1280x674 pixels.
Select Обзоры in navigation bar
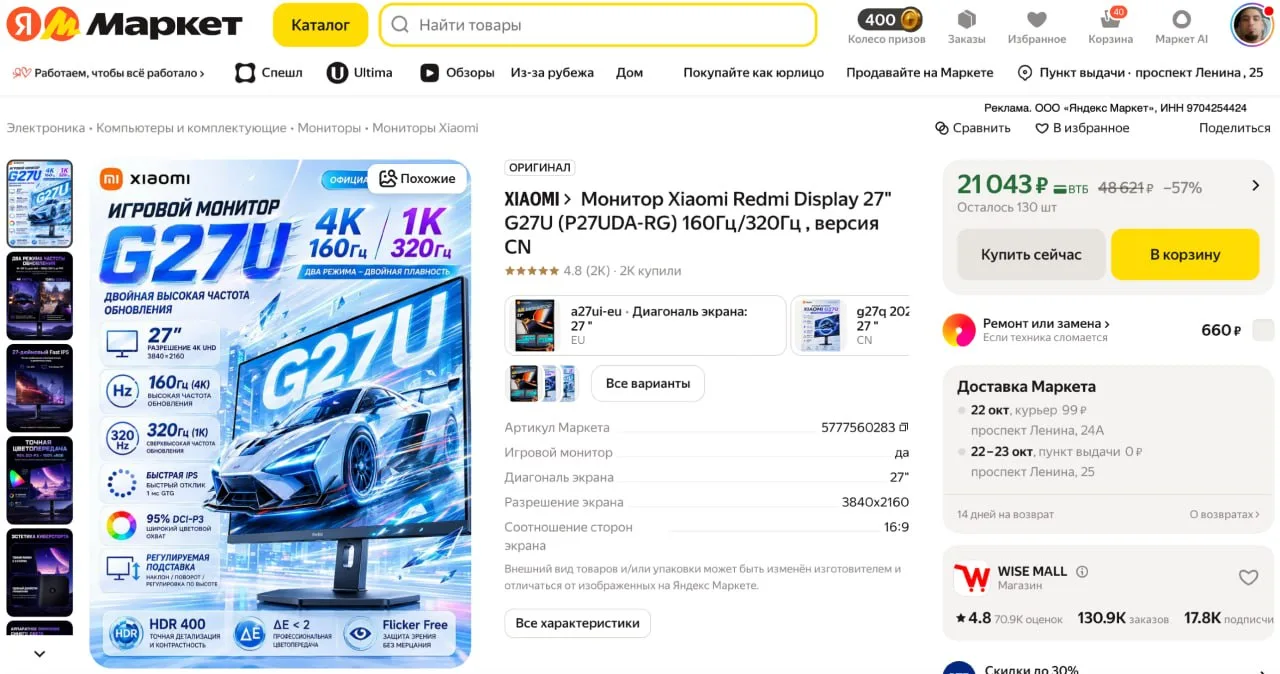(457, 73)
